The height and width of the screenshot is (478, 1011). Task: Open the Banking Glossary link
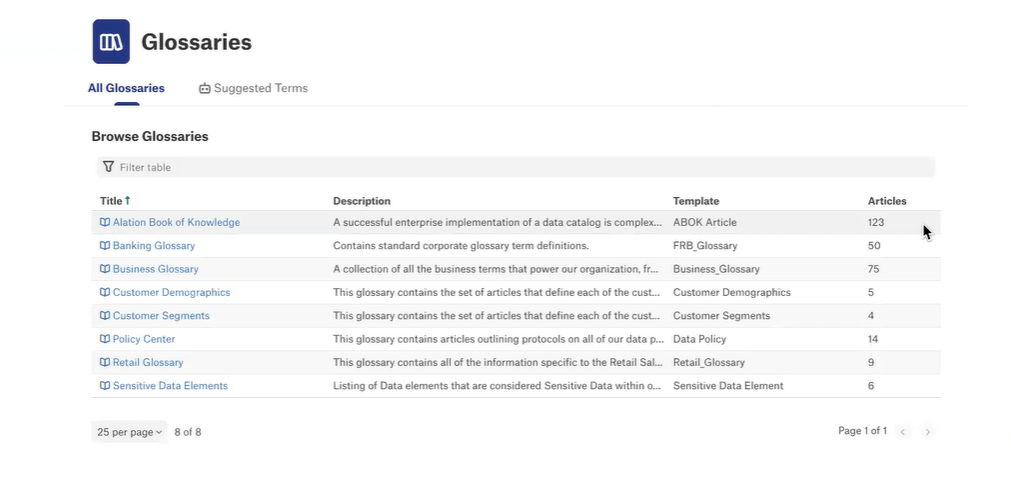pyautogui.click(x=153, y=245)
